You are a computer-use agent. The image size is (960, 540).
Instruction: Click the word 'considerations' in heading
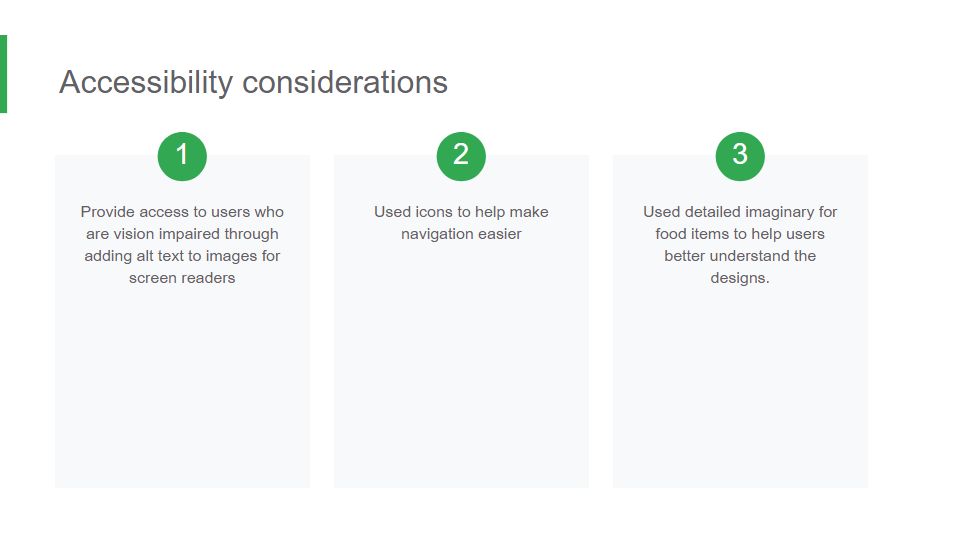click(x=345, y=82)
